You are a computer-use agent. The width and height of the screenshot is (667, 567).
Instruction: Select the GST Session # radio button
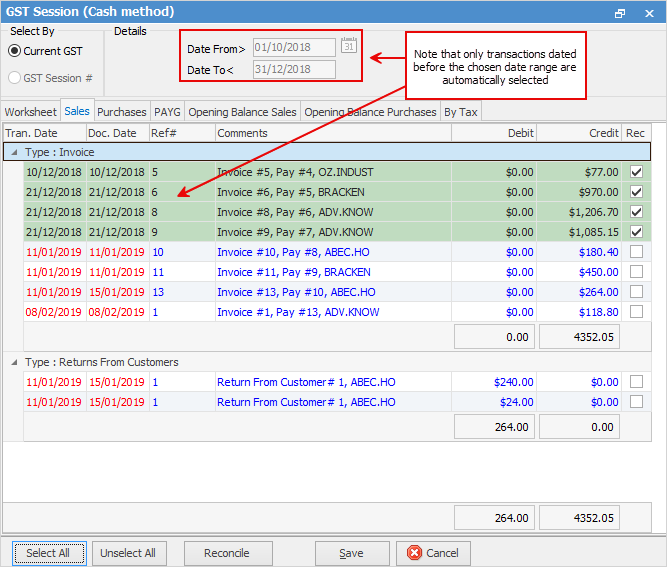coord(14,78)
